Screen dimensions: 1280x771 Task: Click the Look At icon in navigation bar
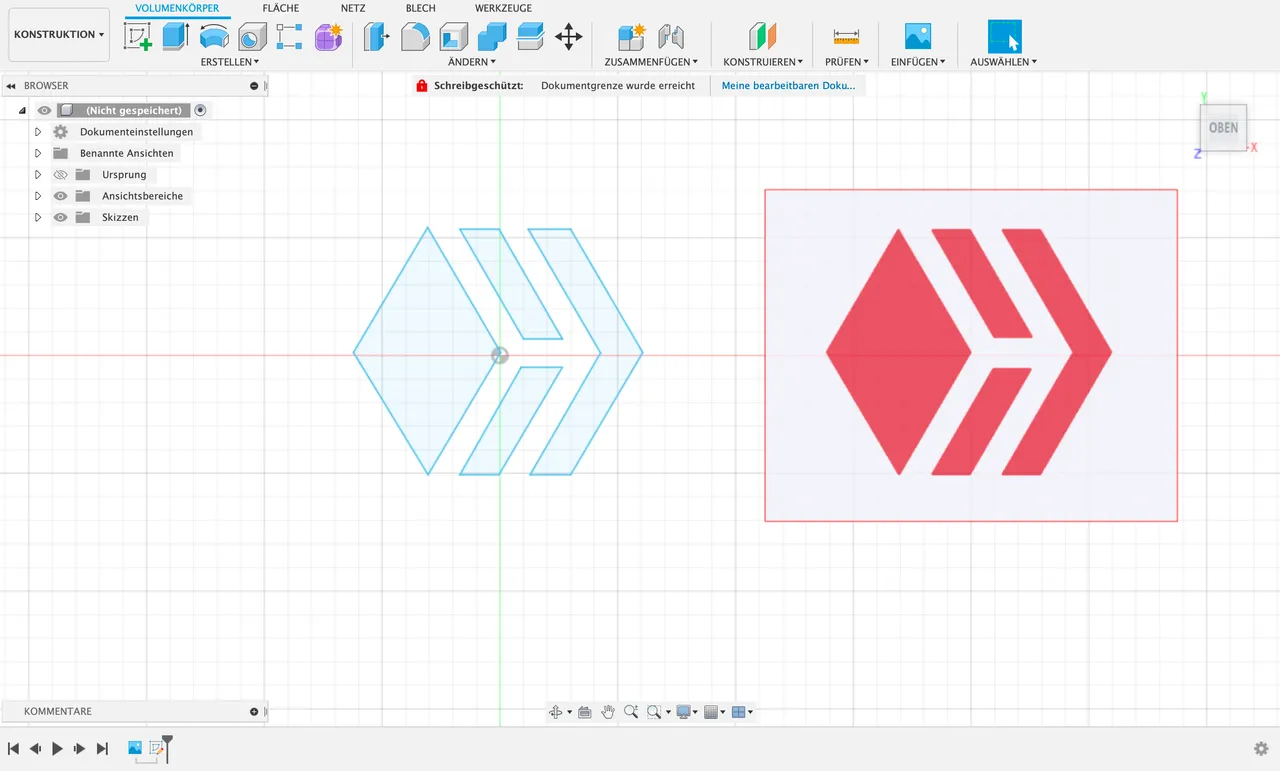(585, 712)
